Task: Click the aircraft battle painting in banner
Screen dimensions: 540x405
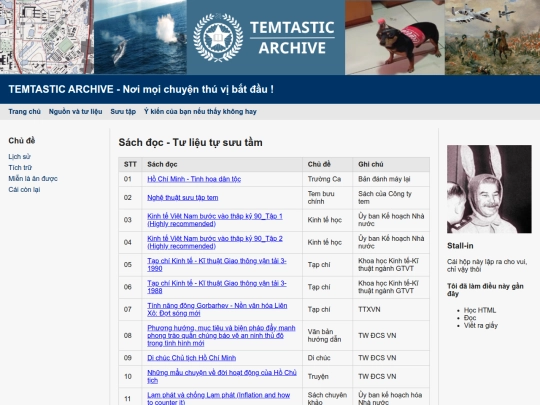Action: coord(492,37)
